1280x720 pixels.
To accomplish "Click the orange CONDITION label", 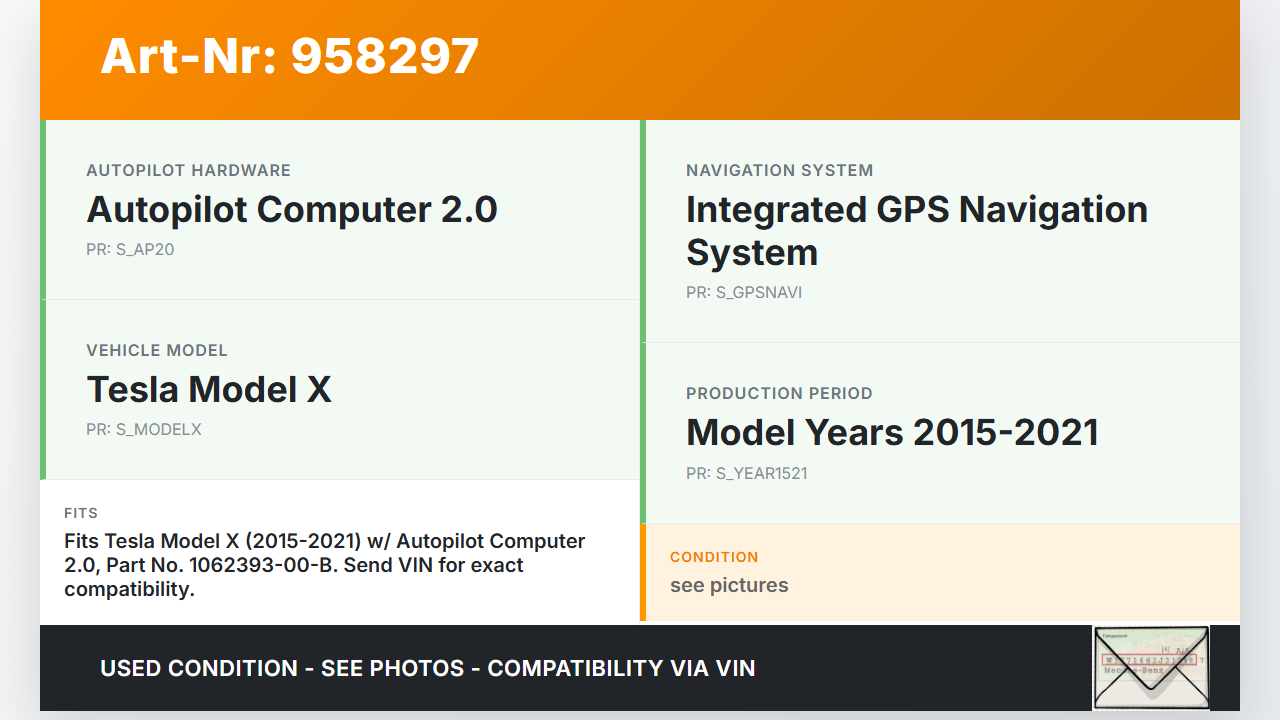I will pyautogui.click(x=714, y=556).
